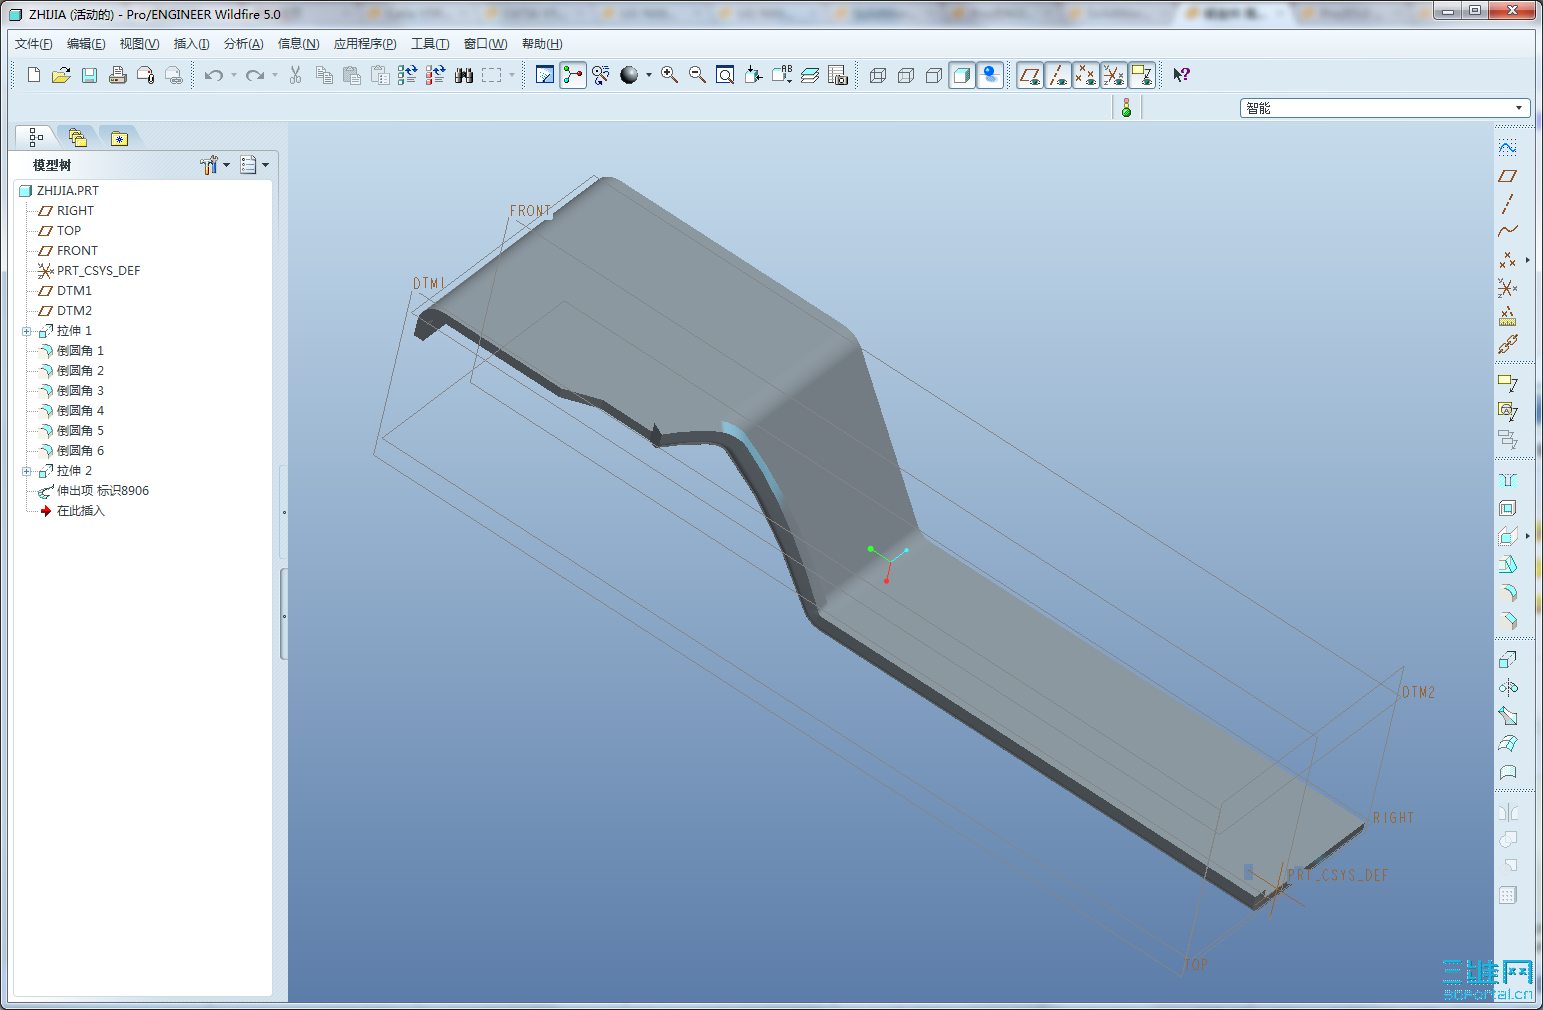Expand the 拉伸 2 feature node
The width and height of the screenshot is (1543, 1010).
27,471
